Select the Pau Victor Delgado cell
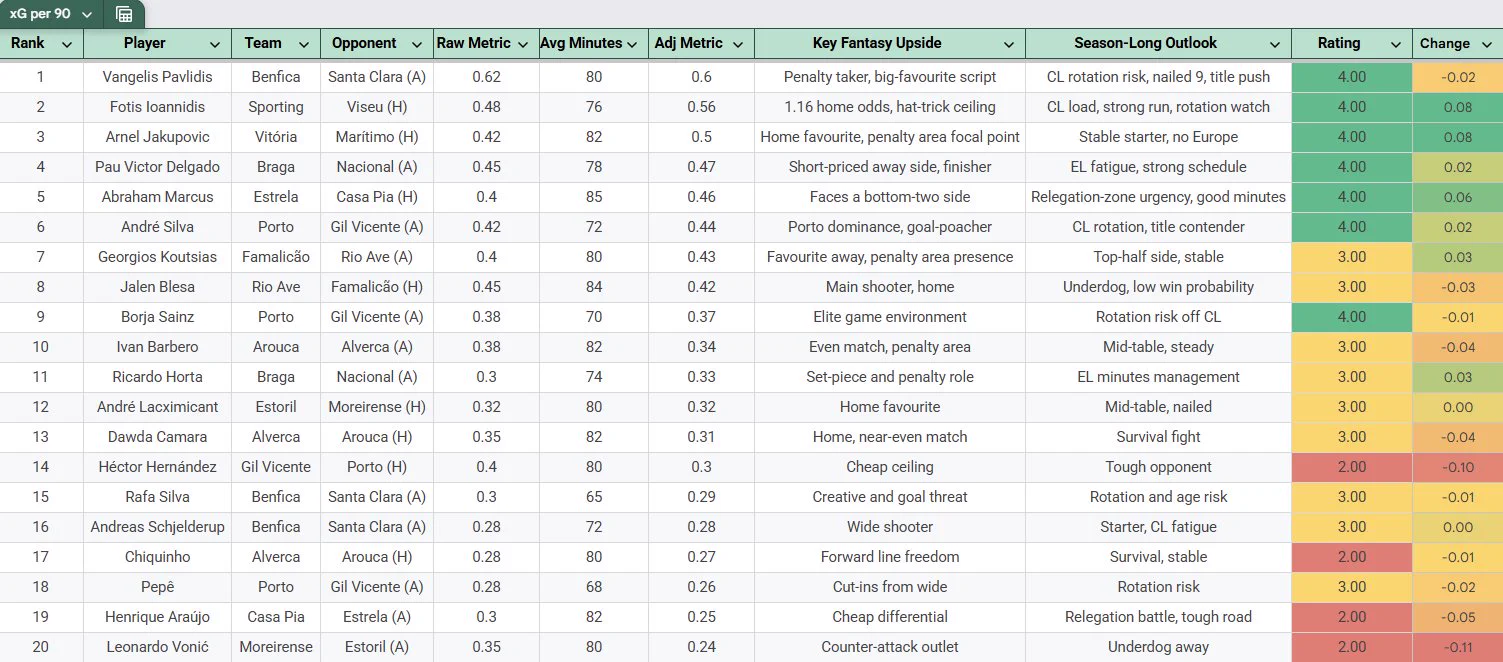 [x=158, y=167]
